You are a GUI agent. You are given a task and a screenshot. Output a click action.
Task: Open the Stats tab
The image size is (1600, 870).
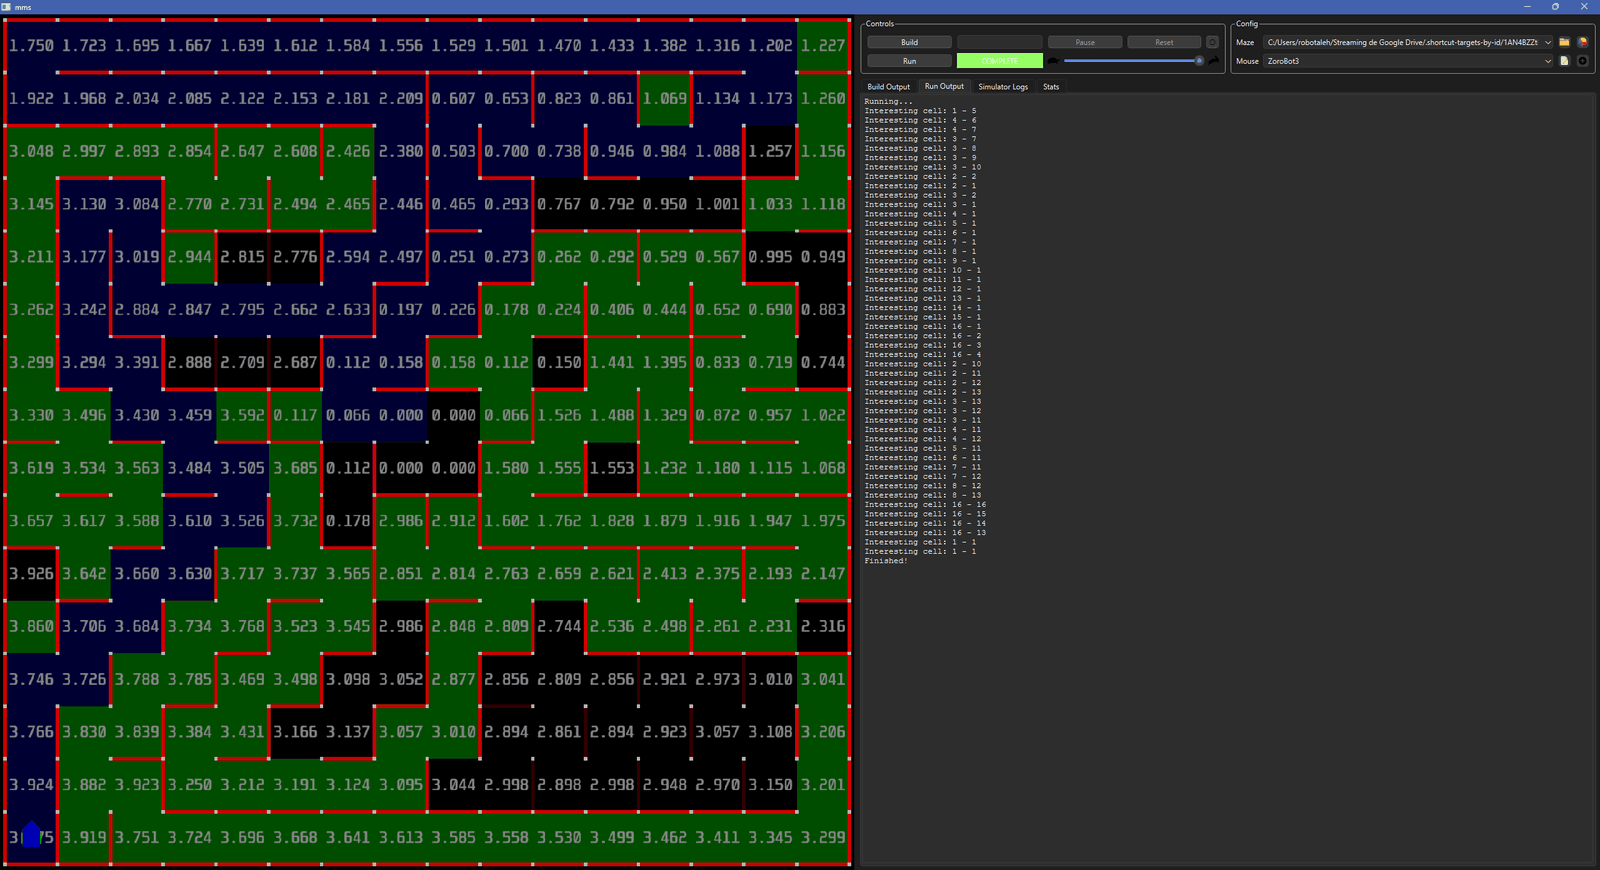[x=1051, y=87]
